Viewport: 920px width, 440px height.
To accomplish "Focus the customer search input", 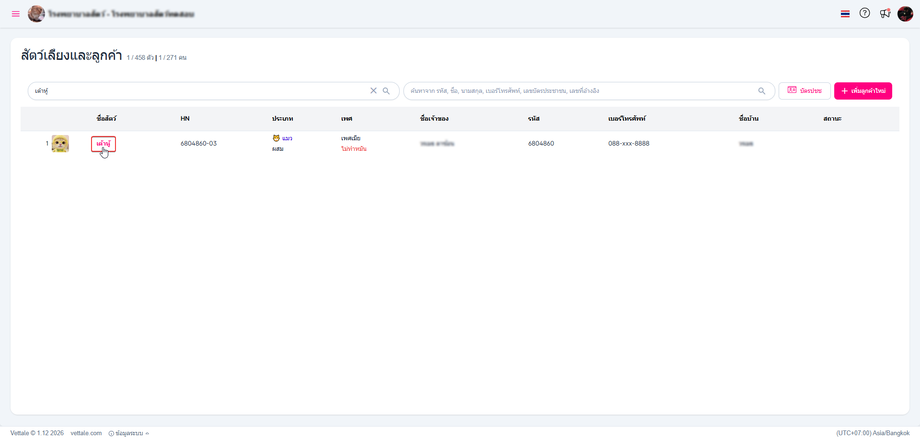I will (580, 91).
